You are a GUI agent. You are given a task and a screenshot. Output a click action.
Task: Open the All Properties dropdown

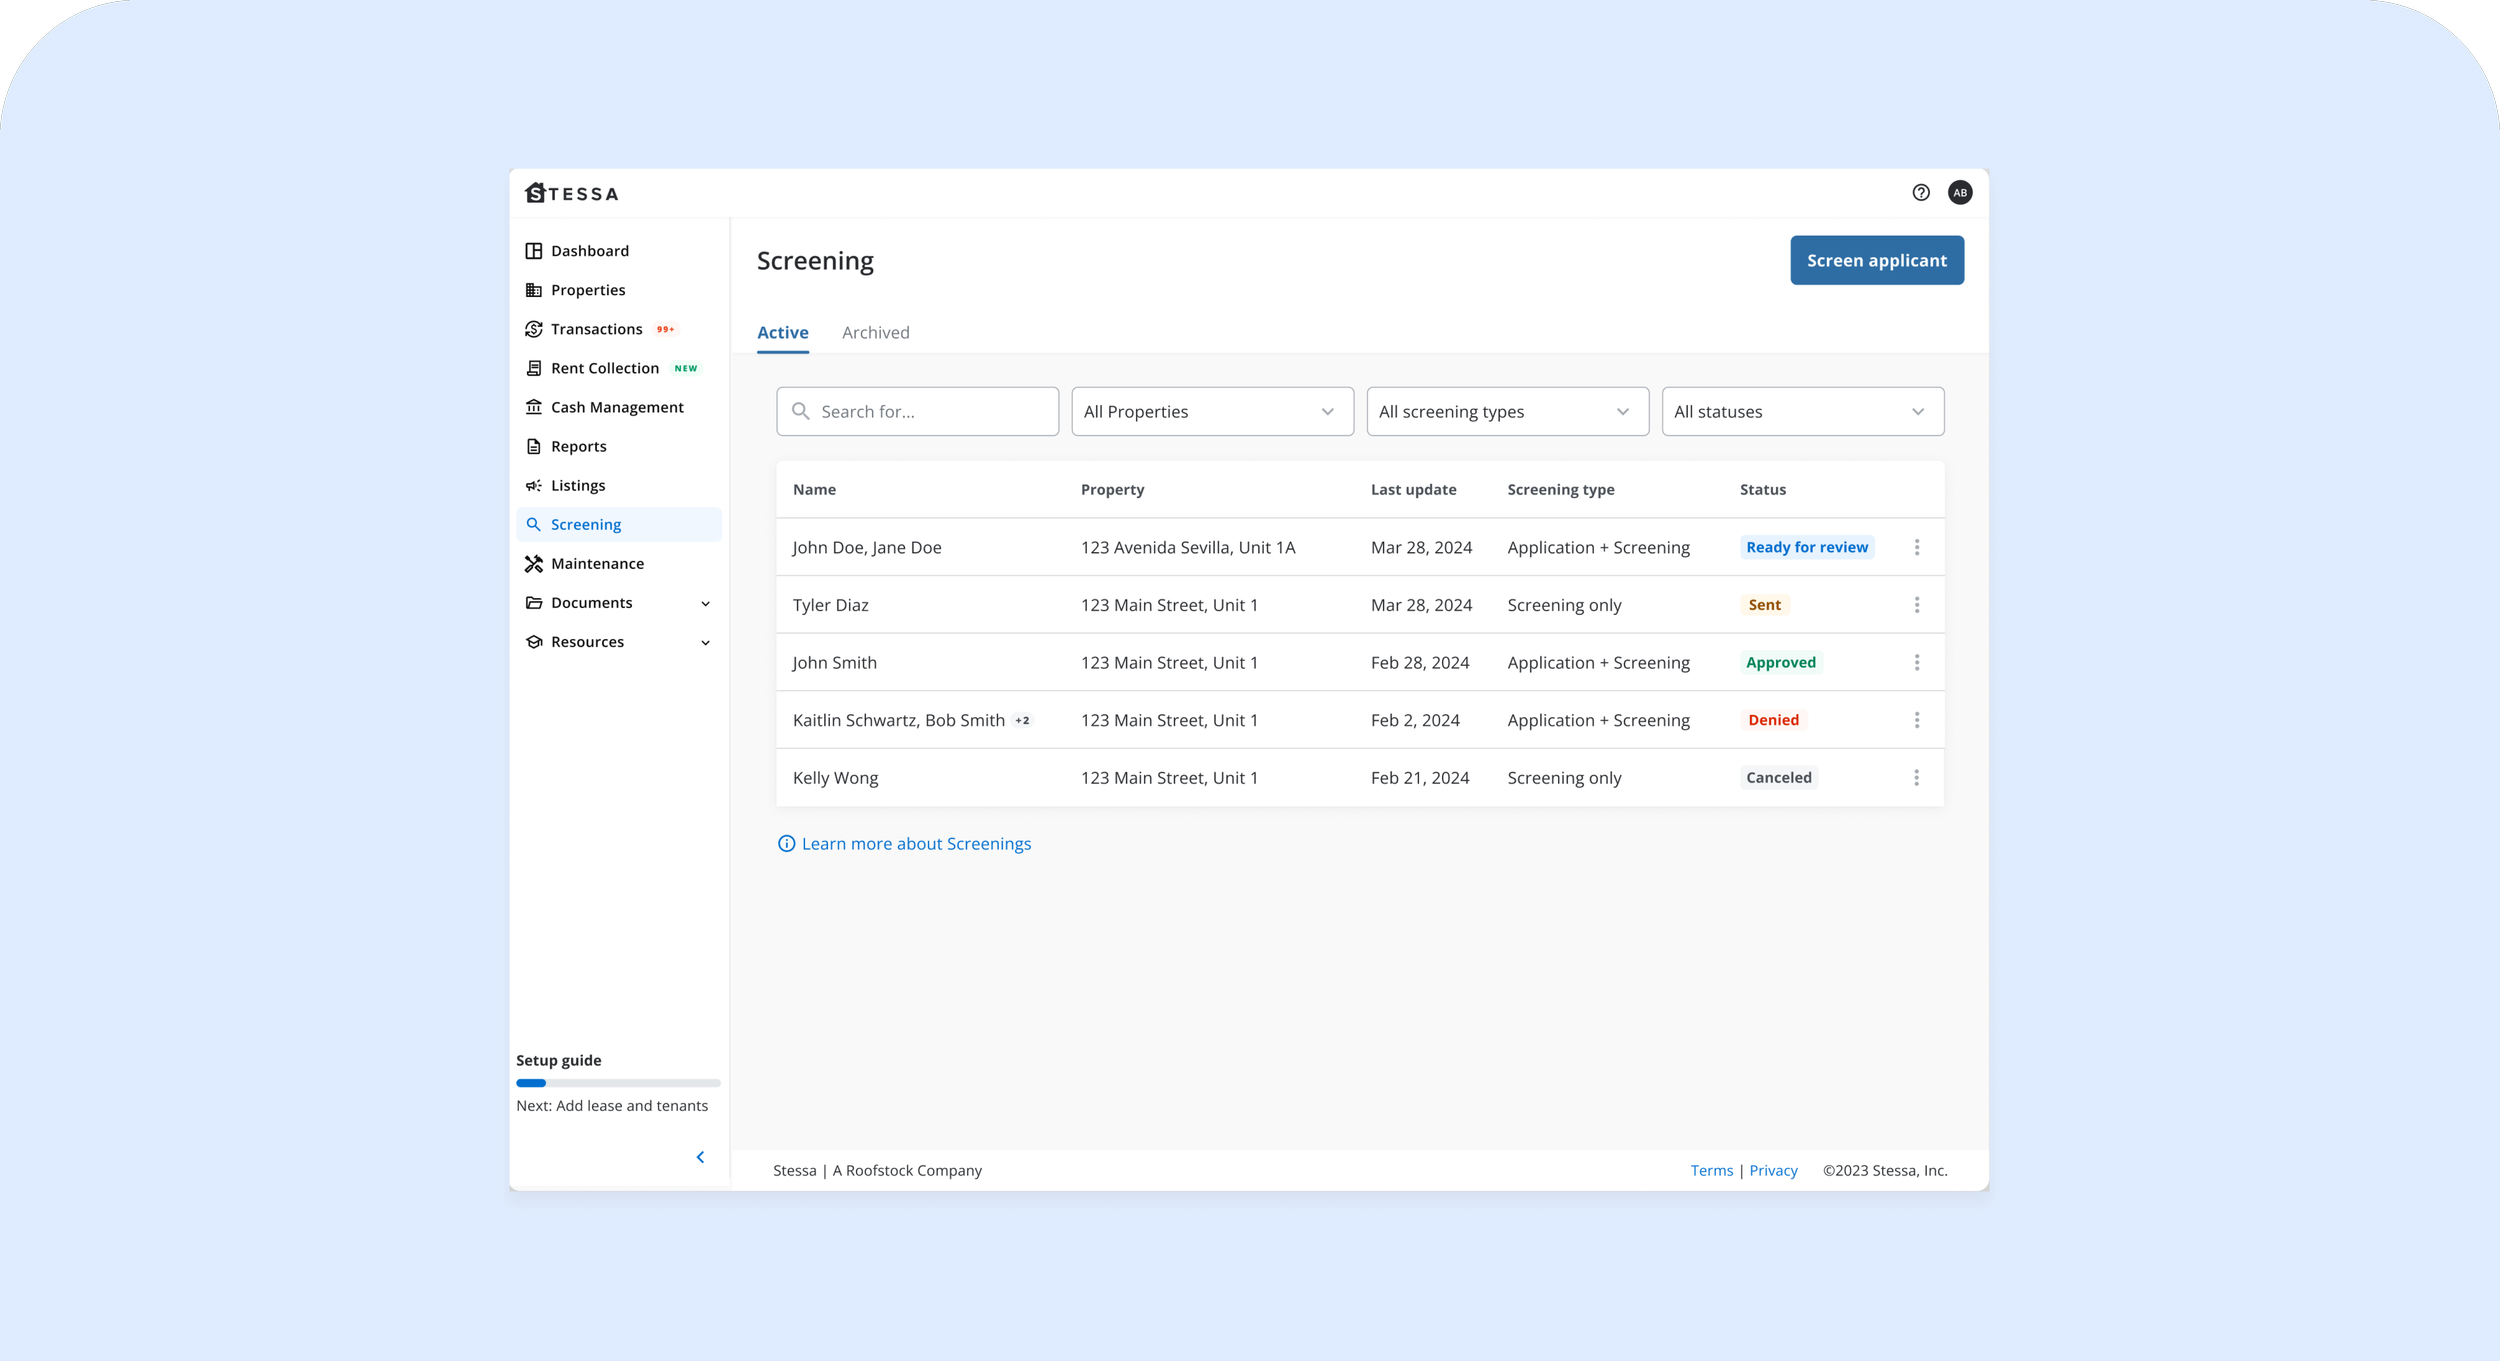(1211, 412)
